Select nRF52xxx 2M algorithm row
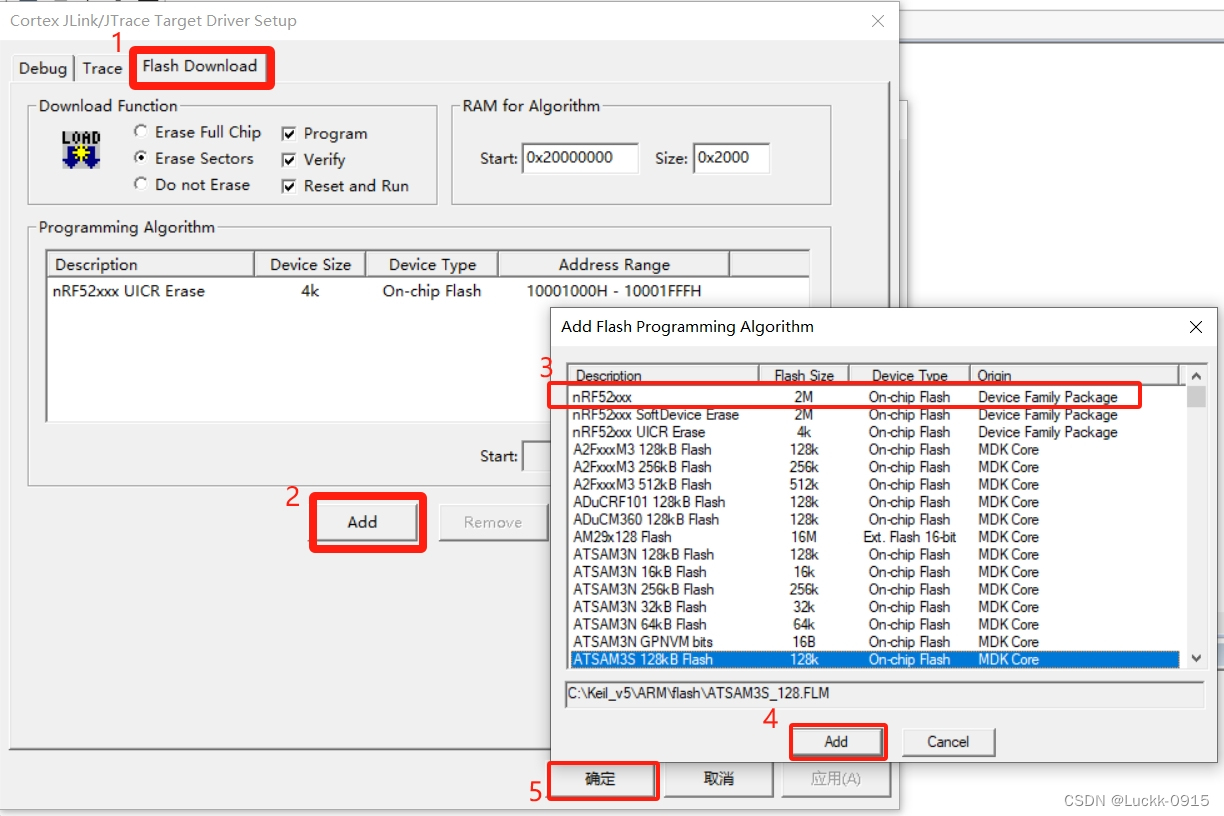 click(x=876, y=397)
